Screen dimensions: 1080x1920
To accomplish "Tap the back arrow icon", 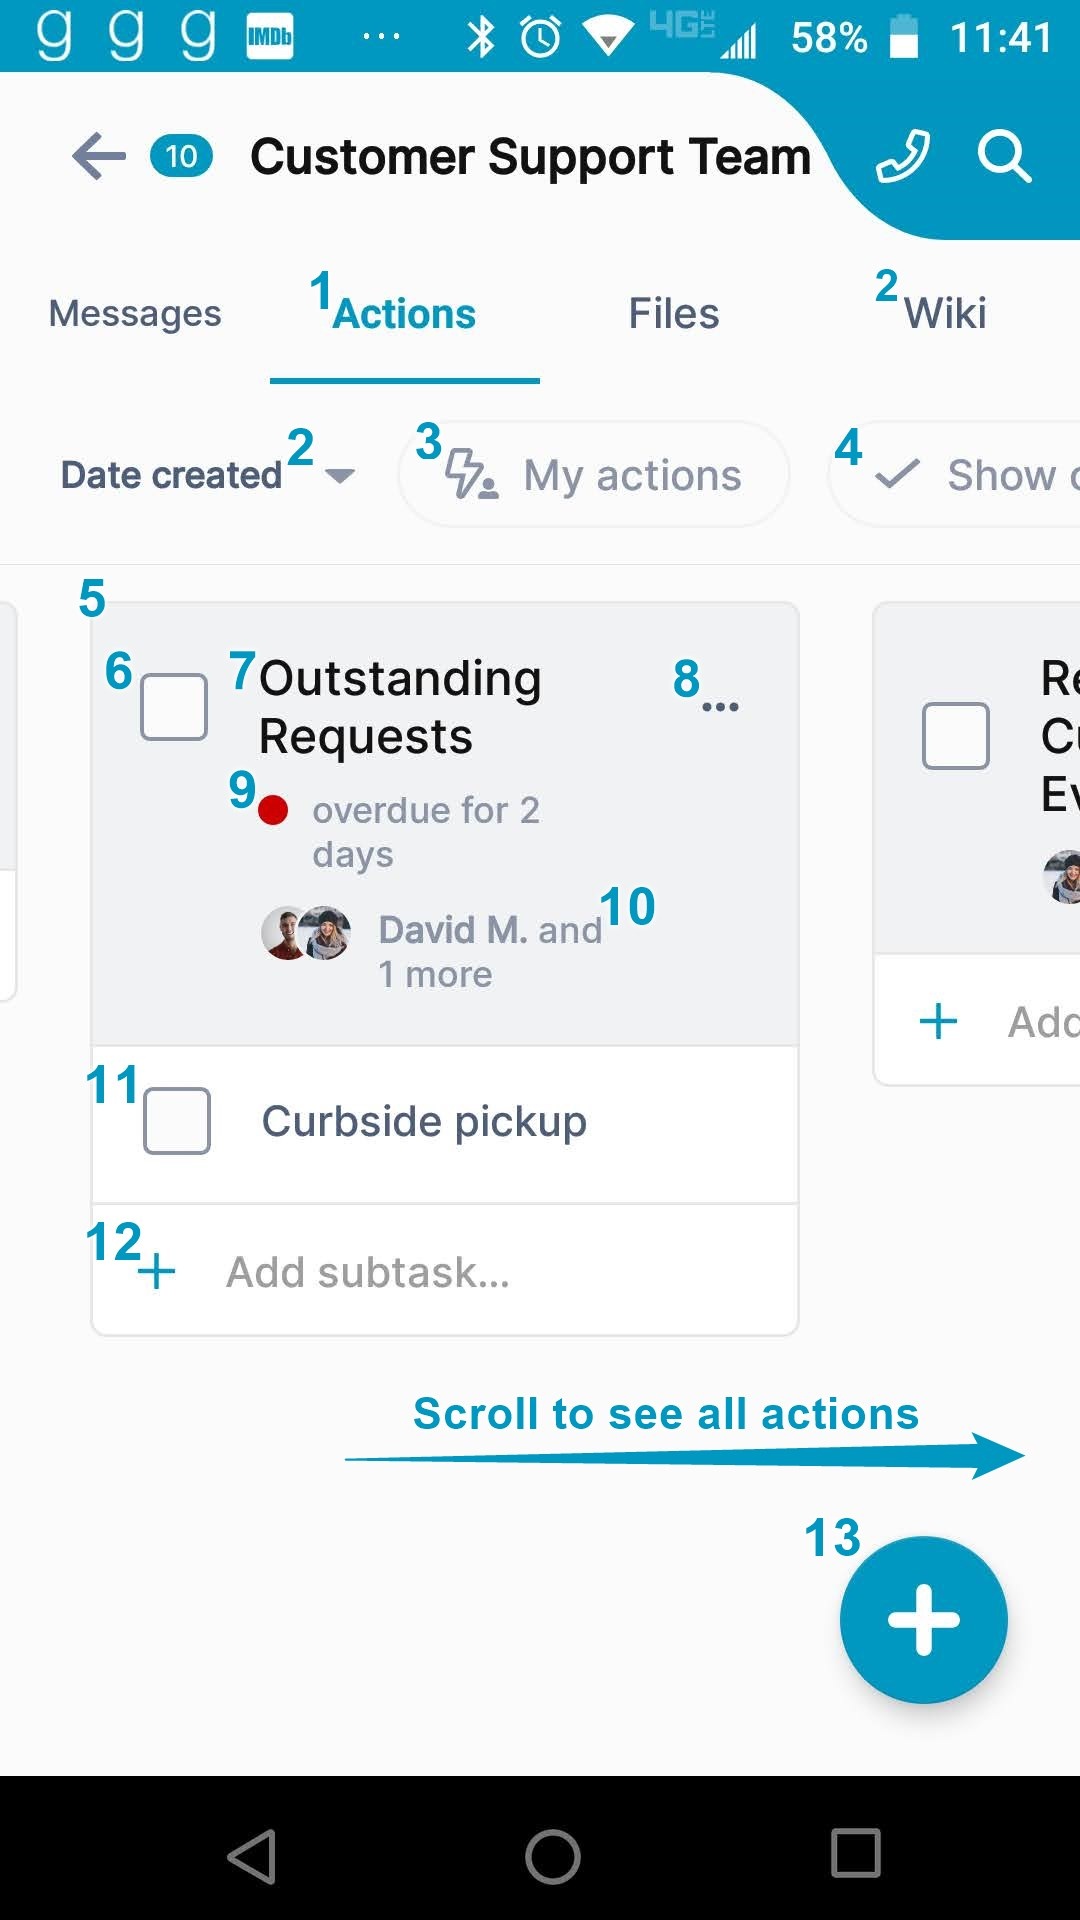I will (x=99, y=156).
